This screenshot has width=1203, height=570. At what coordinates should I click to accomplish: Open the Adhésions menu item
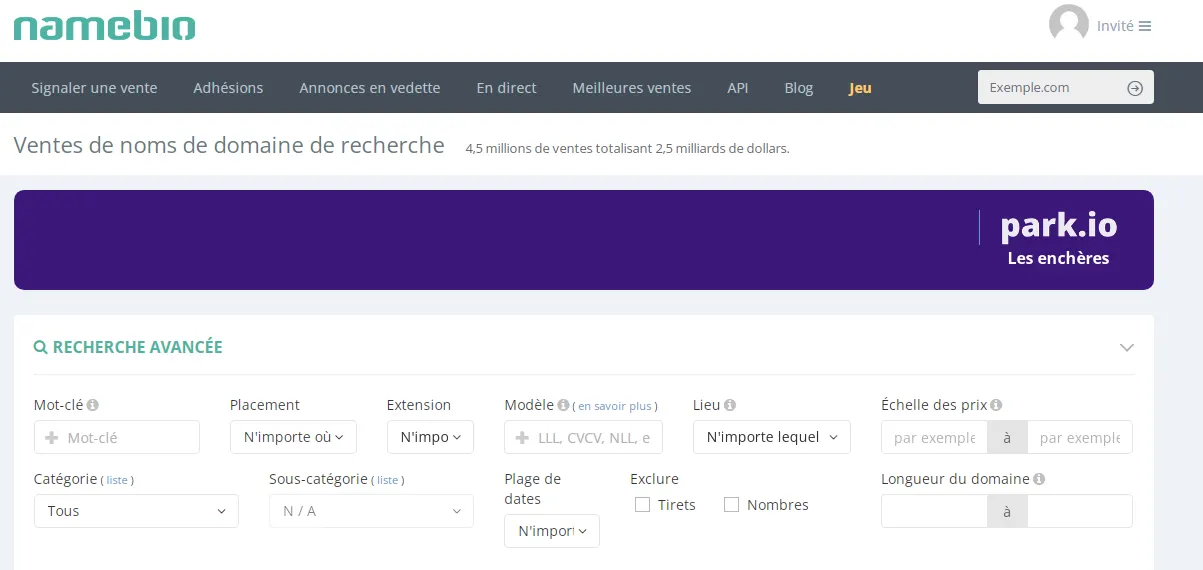(x=228, y=88)
